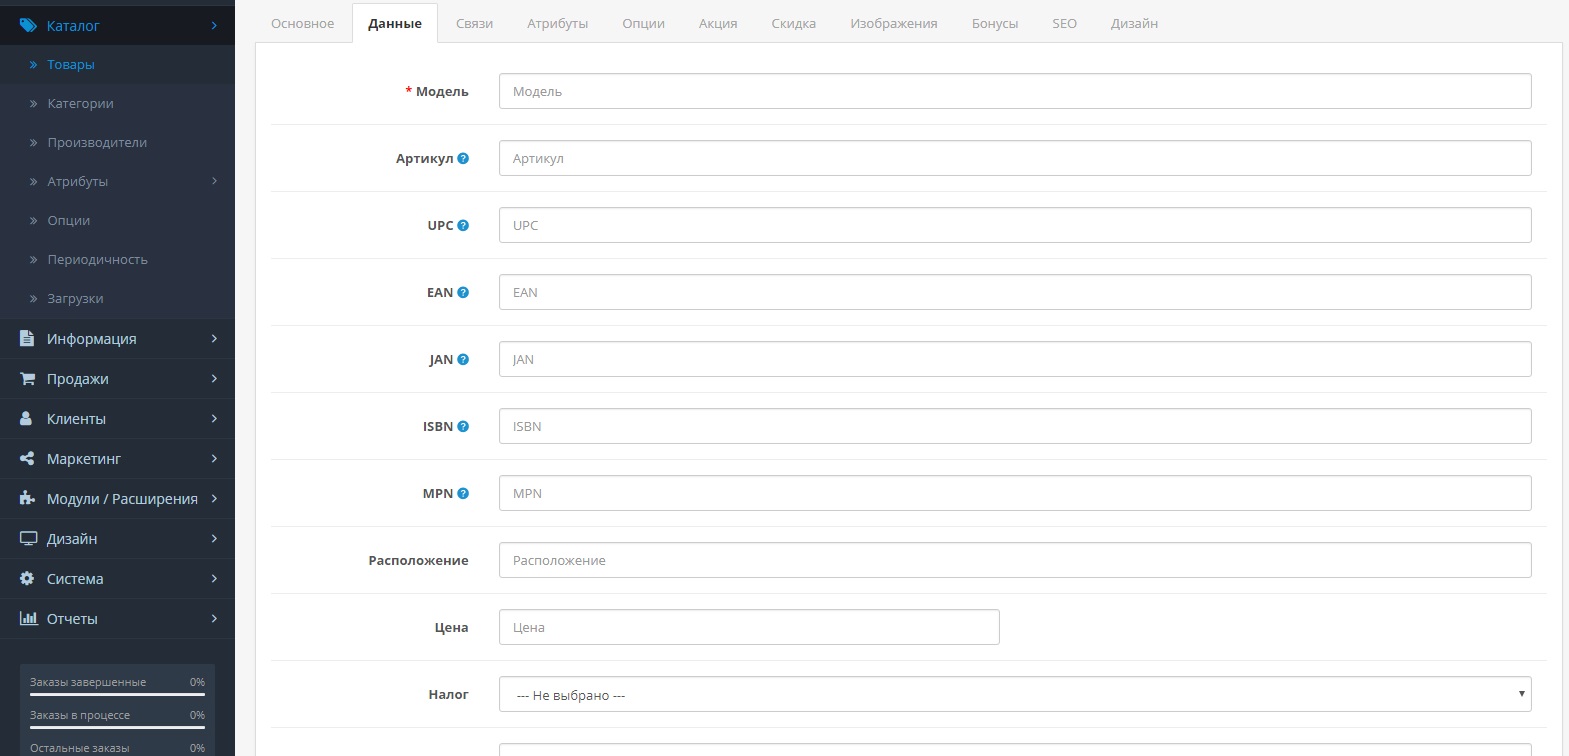Click the help icon next to ISBN
The height and width of the screenshot is (756, 1569).
(463, 426)
